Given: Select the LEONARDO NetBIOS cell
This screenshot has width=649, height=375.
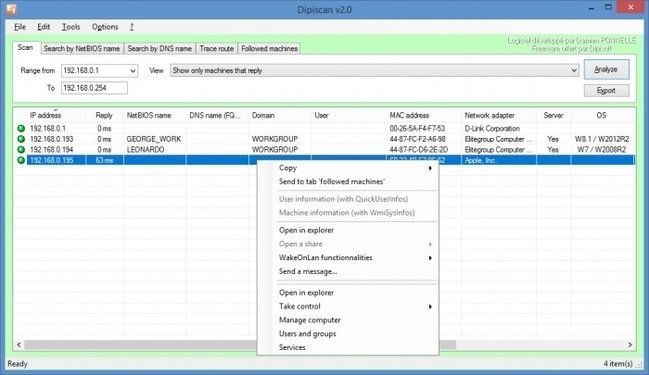Looking at the screenshot, I should 145,149.
